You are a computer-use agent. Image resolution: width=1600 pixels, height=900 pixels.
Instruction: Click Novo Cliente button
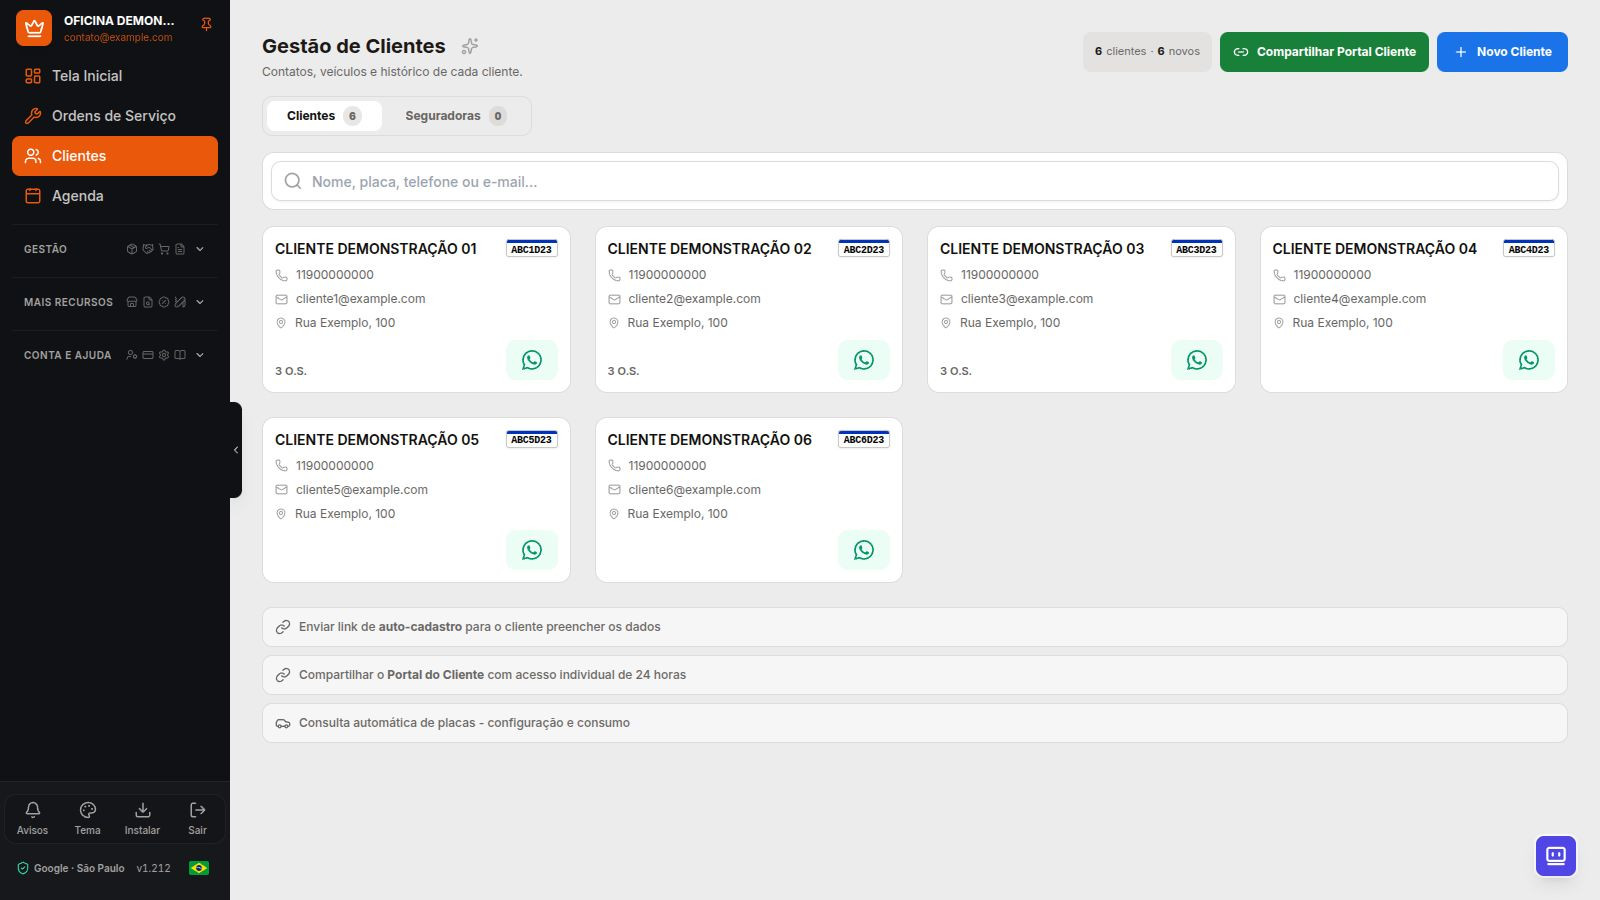(x=1502, y=52)
